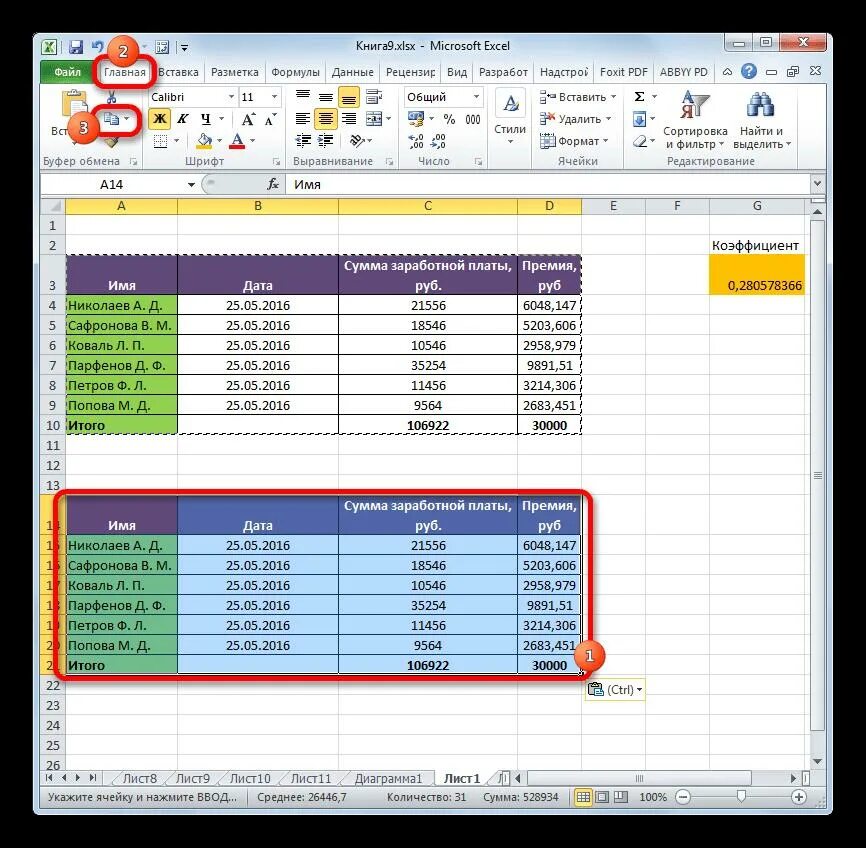Adjust the zoom slider handle
This screenshot has height=848, width=866.
click(741, 796)
